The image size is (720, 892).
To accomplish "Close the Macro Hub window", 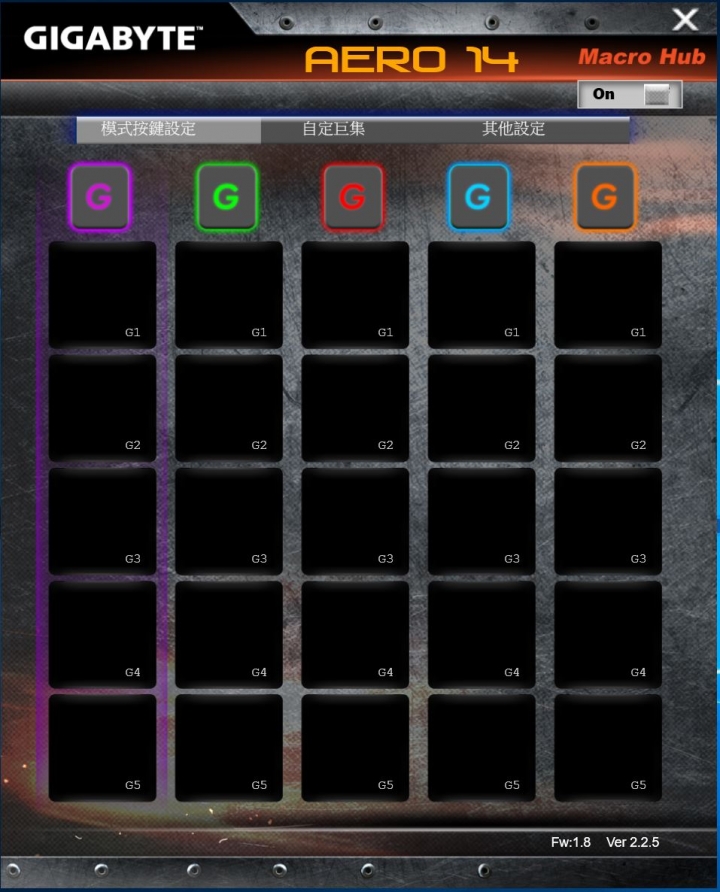I will click(x=685, y=19).
